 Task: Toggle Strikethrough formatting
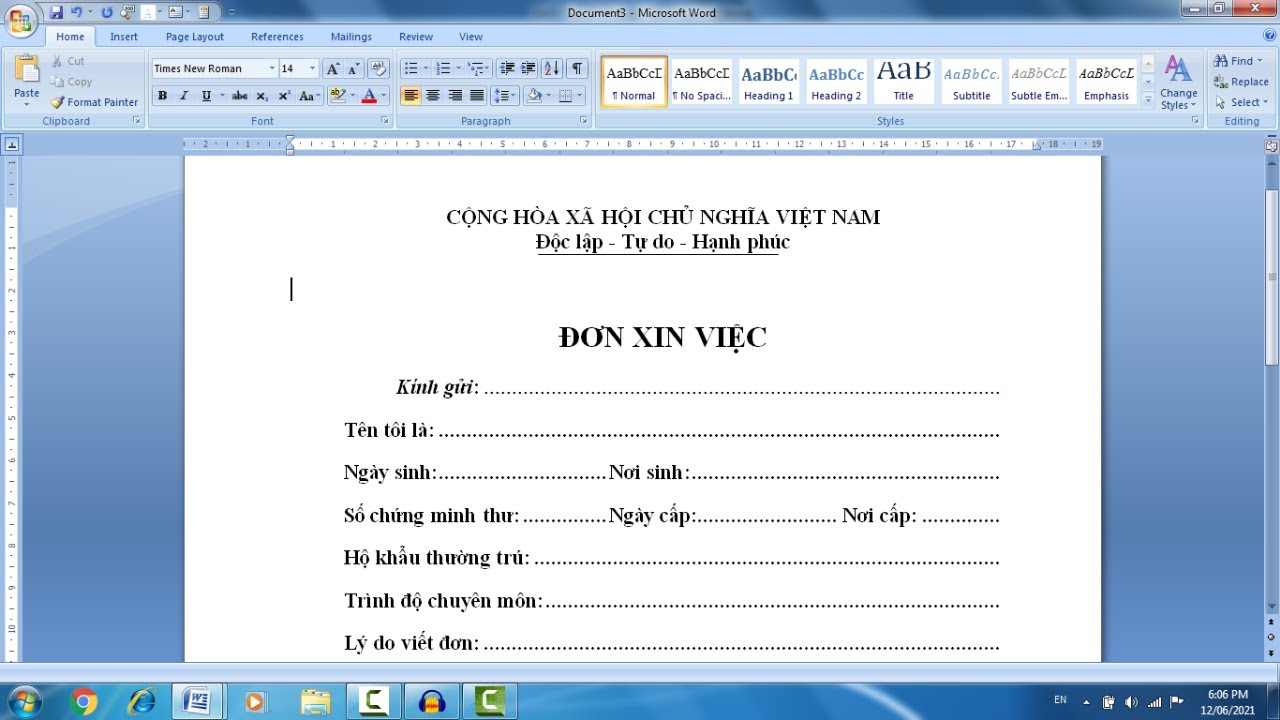239,96
